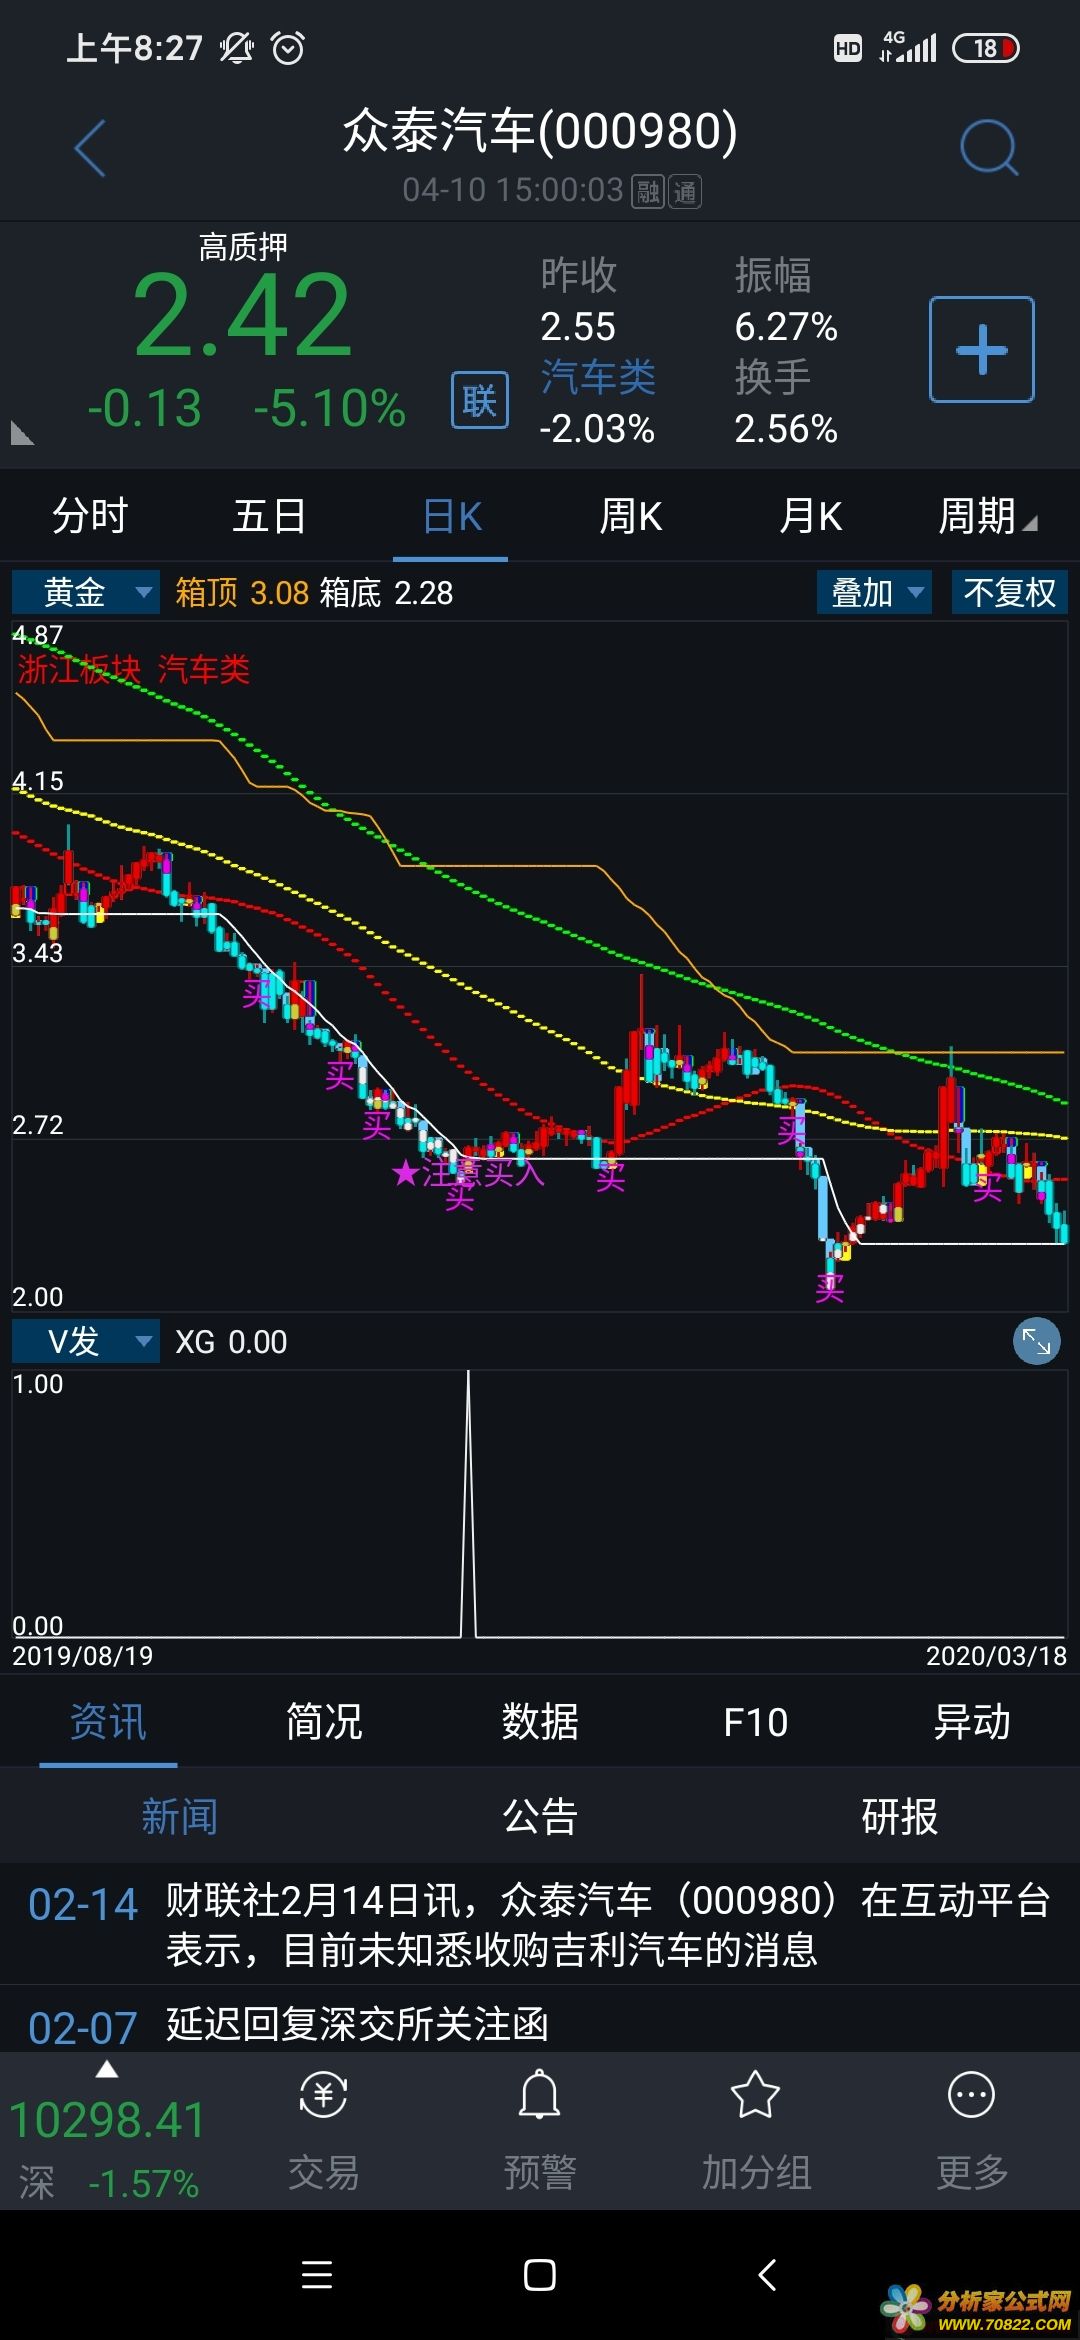Tap the 箱底 2.28 readout
The height and width of the screenshot is (2340, 1080).
(386, 593)
